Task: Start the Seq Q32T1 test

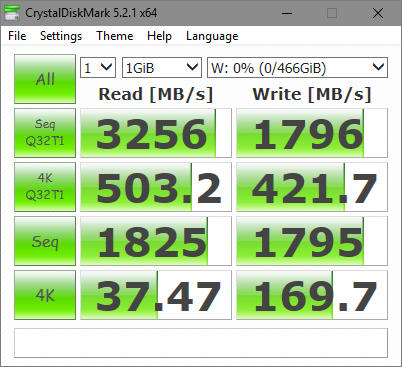Action: coord(45,133)
